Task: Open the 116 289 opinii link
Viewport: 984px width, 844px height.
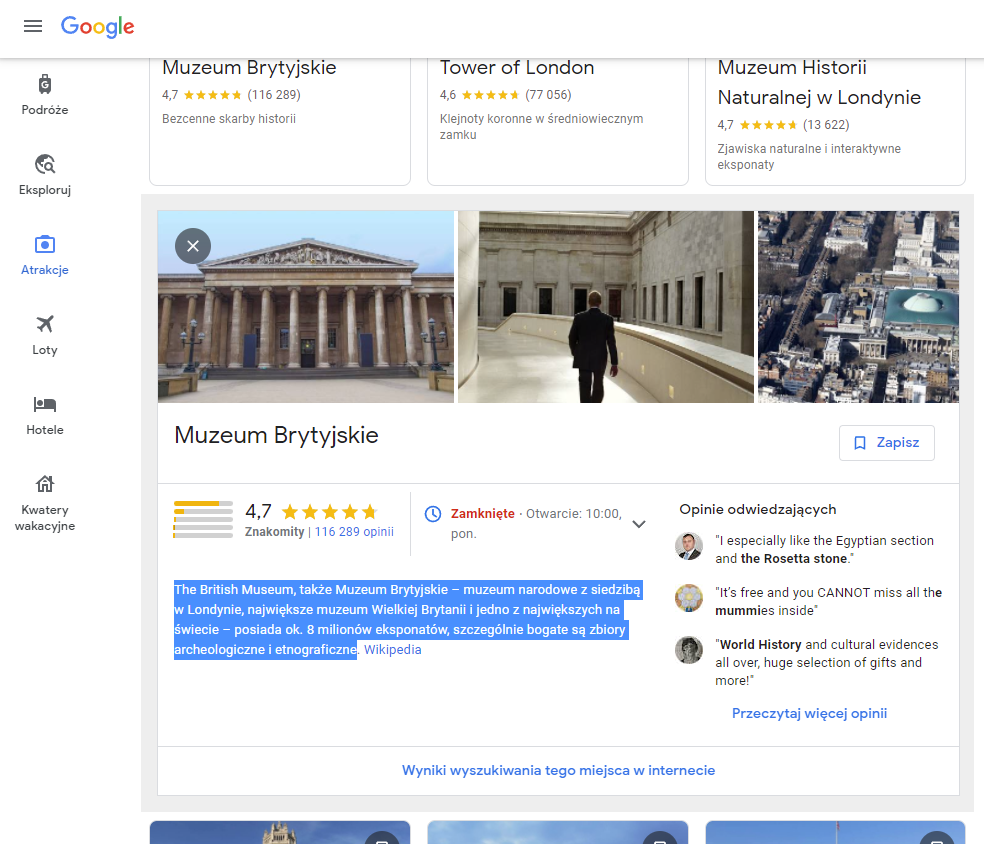Action: 354,532
